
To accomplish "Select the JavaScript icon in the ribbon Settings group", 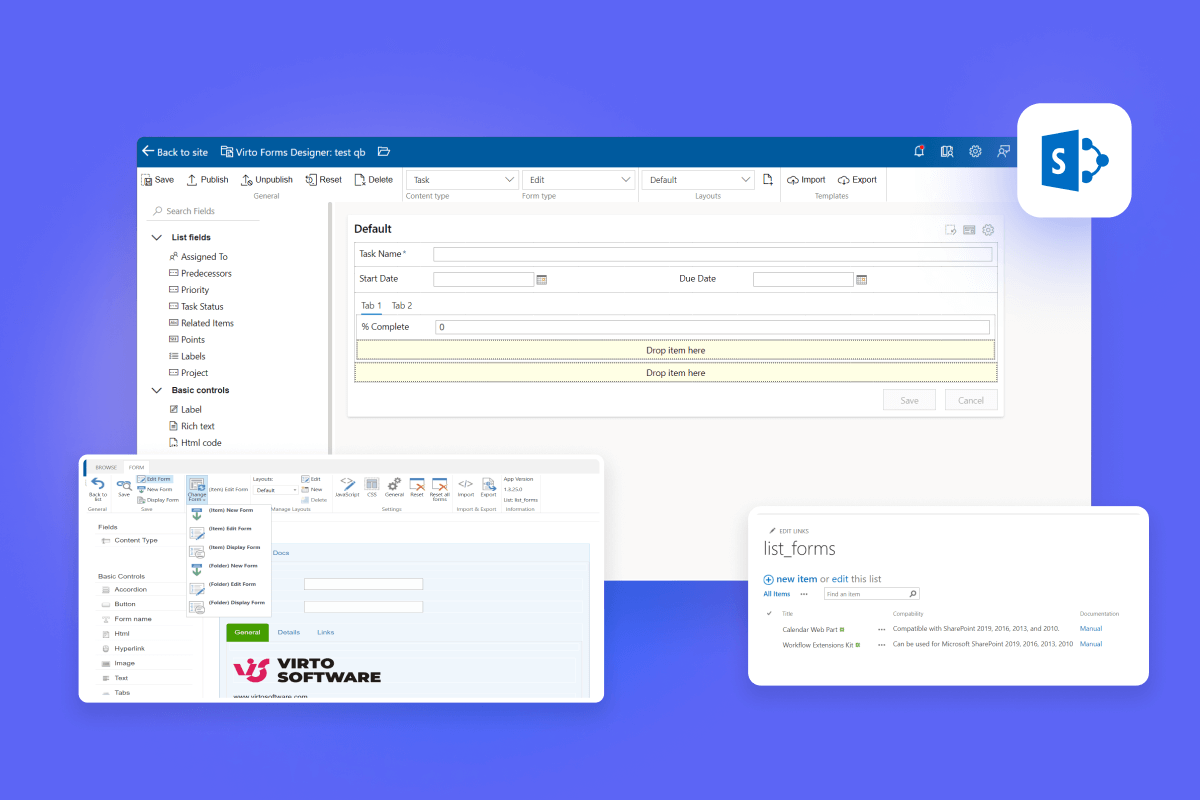I will (x=347, y=483).
